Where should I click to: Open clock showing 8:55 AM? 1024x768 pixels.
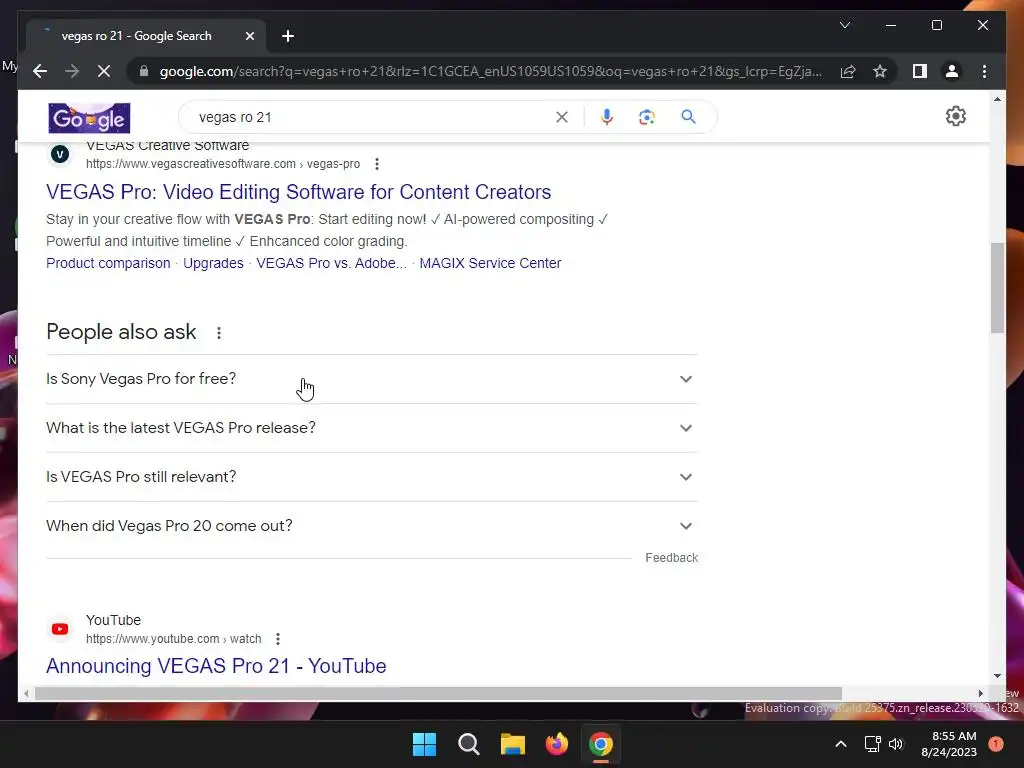[x=949, y=744]
